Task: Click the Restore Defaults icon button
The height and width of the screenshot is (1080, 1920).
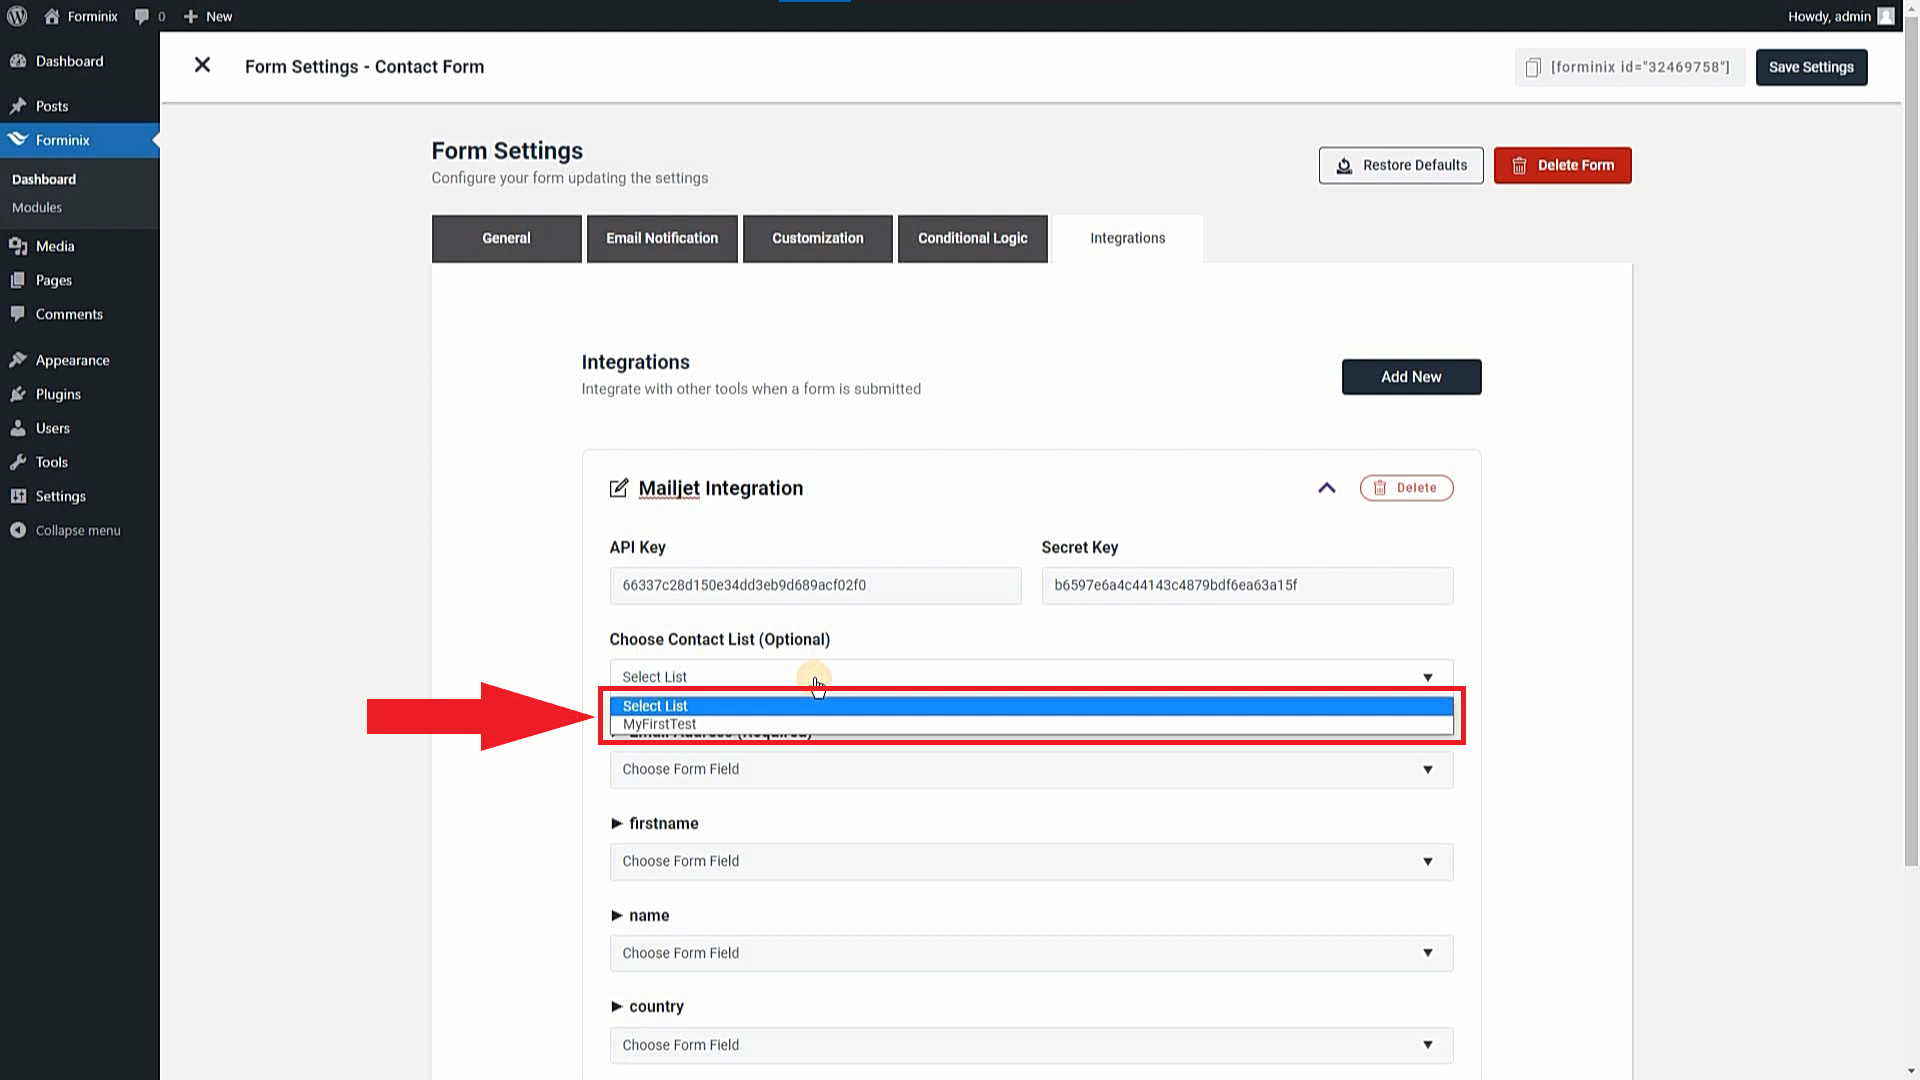Action: click(1342, 165)
